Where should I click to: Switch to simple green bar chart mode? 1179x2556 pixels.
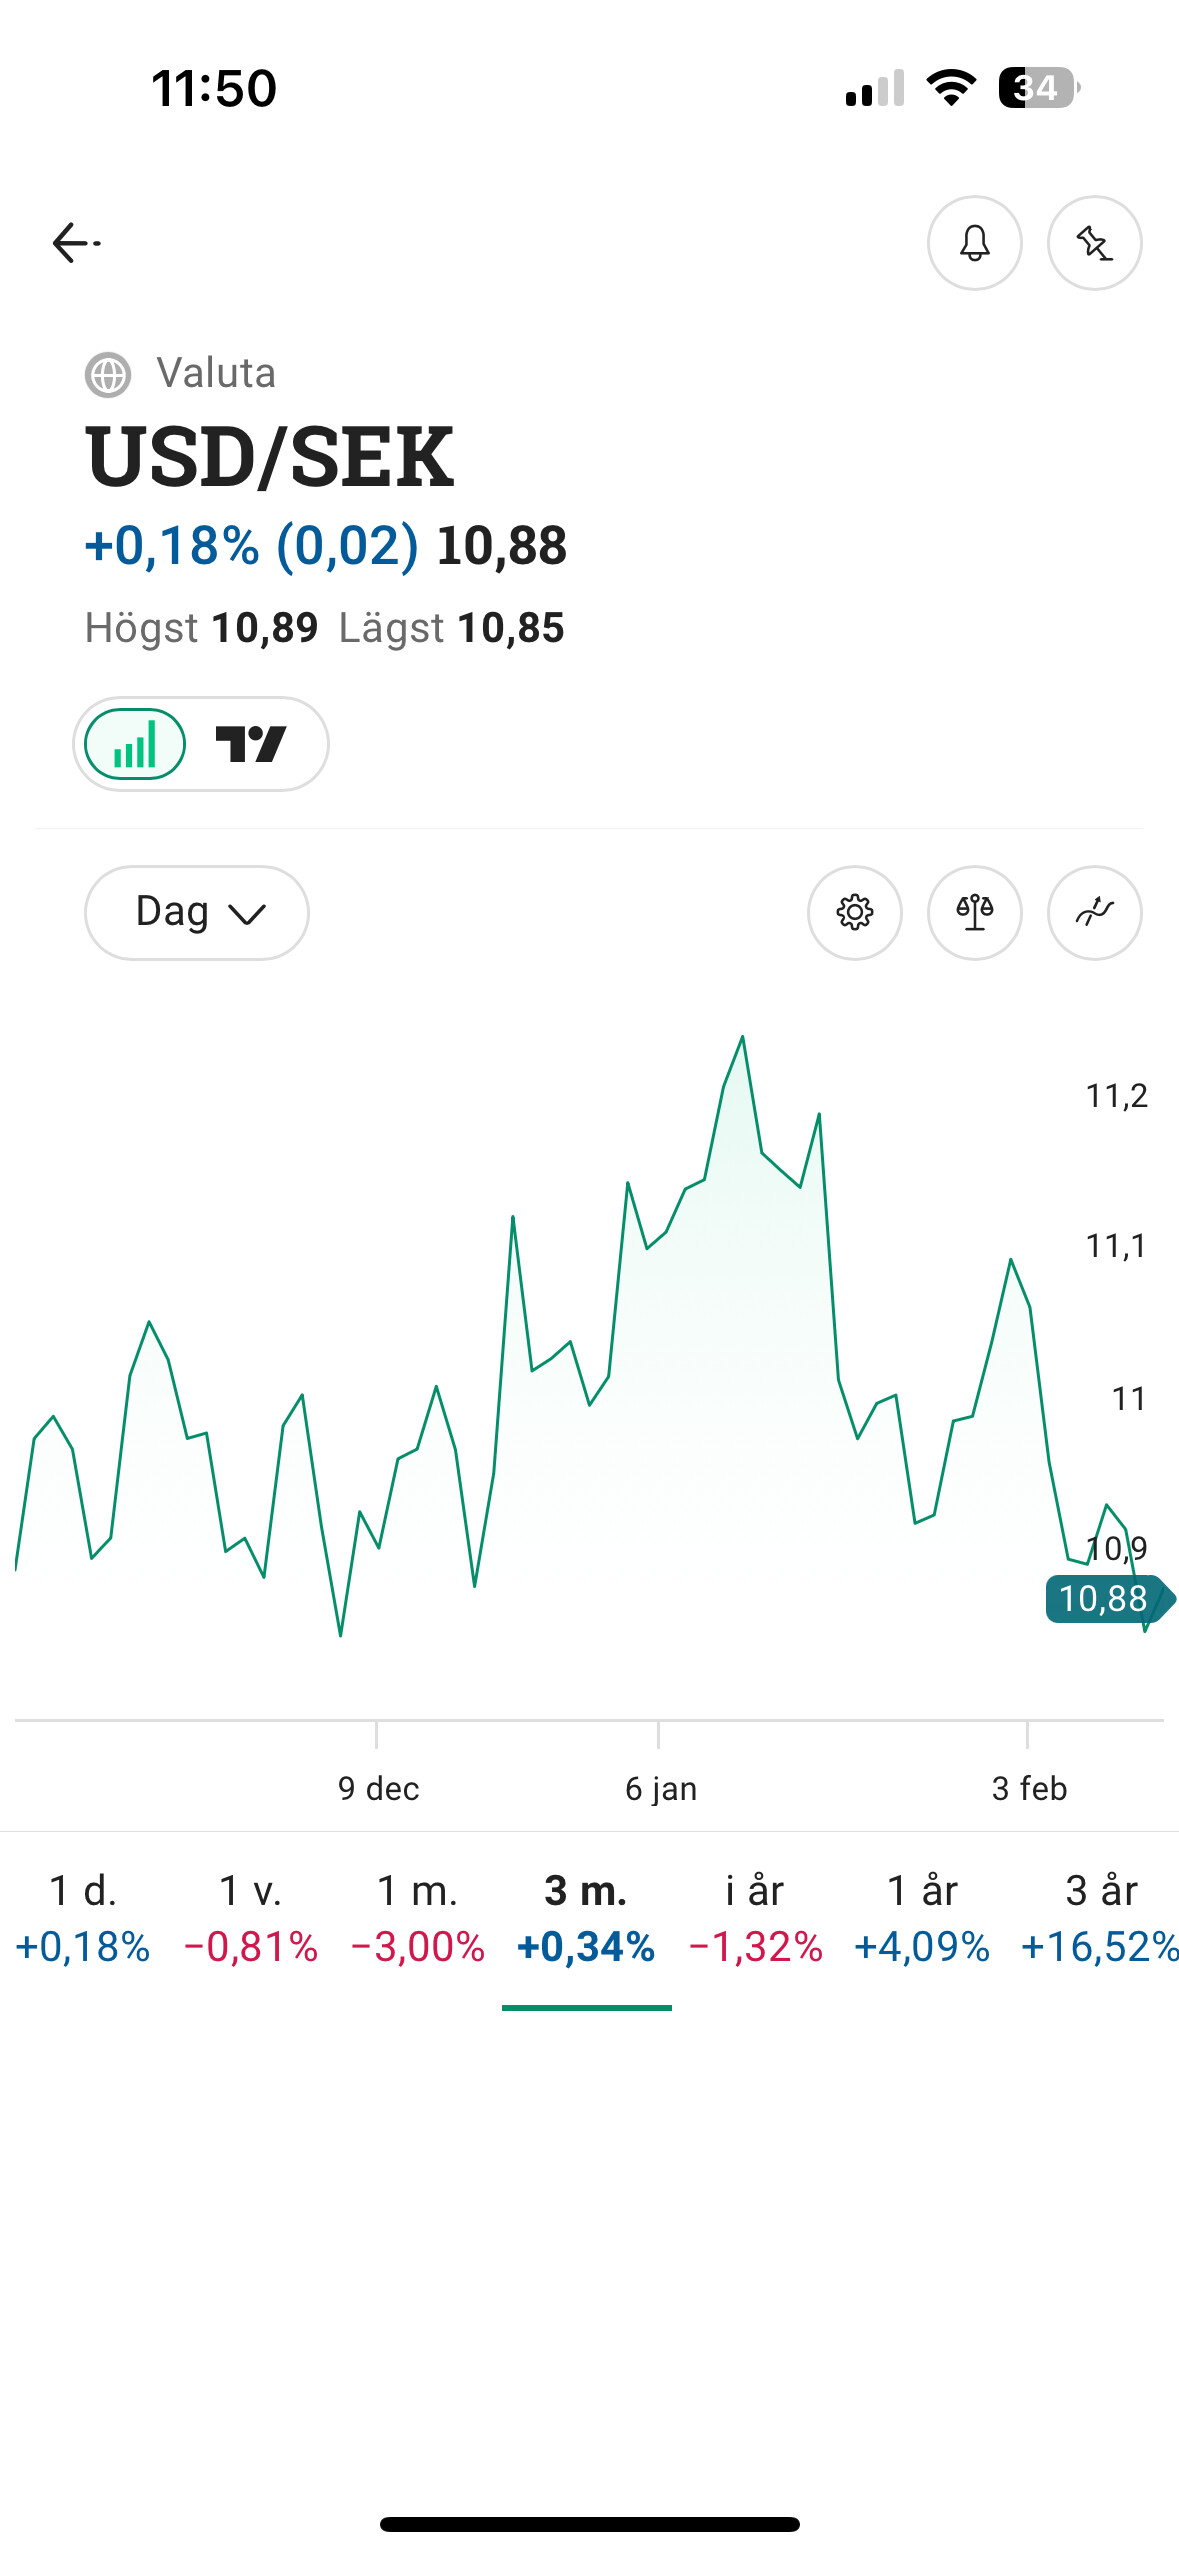[x=136, y=744]
